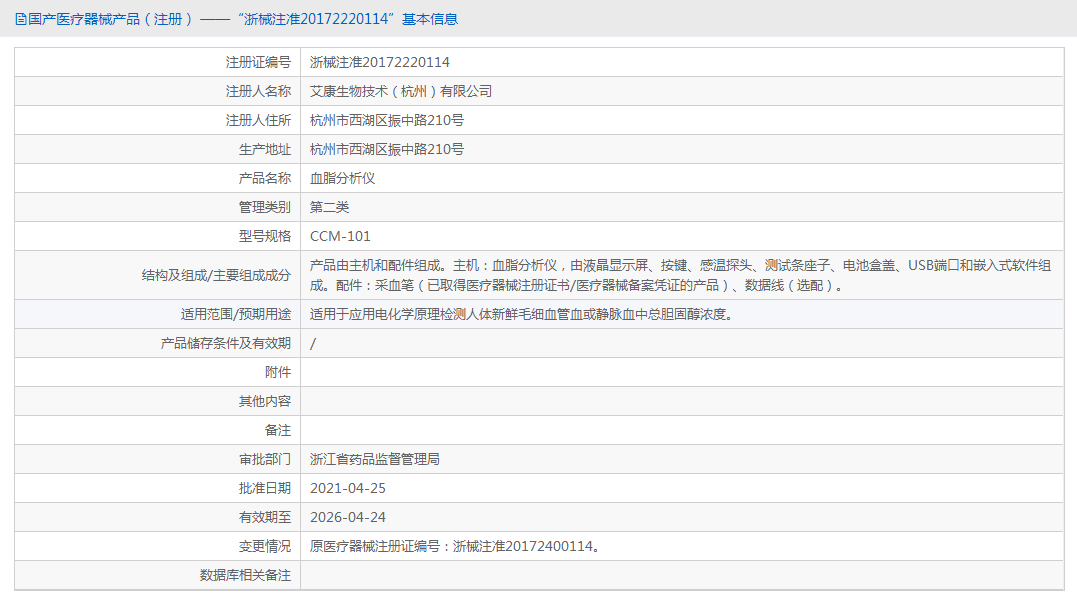
Task: Select model value CCM-101
Action: pyautogui.click(x=340, y=236)
